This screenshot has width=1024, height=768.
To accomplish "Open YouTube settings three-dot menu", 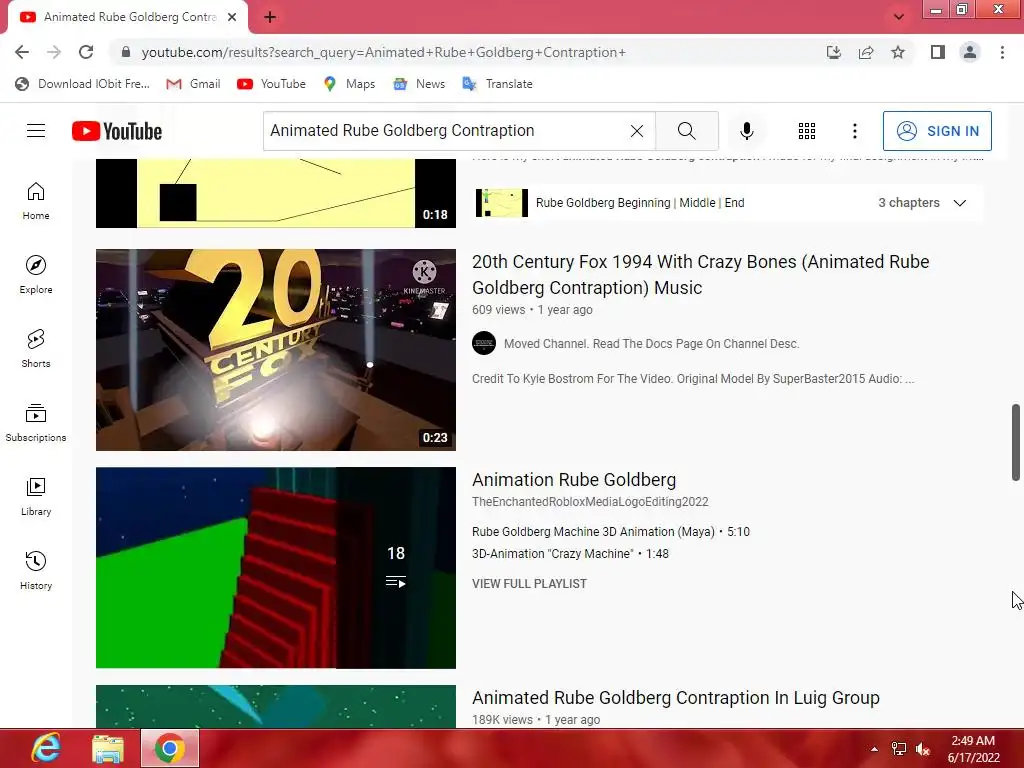I will coord(854,131).
